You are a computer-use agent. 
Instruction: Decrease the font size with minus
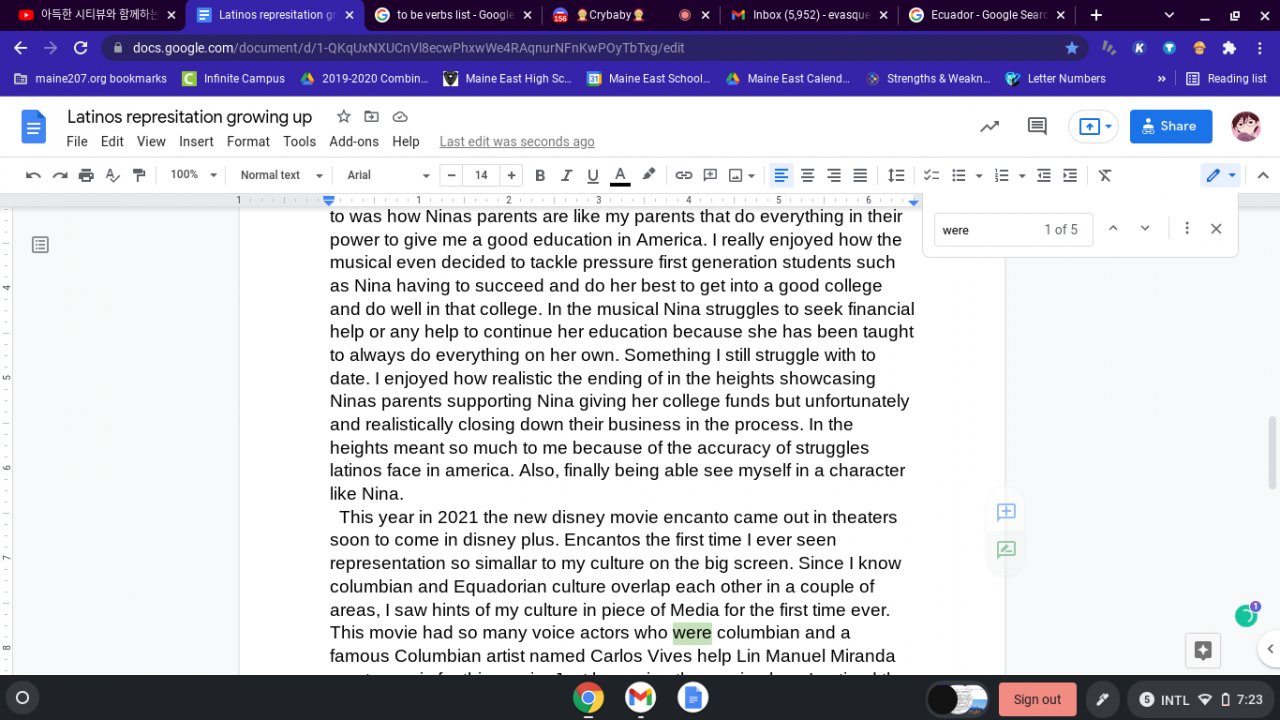click(x=451, y=175)
